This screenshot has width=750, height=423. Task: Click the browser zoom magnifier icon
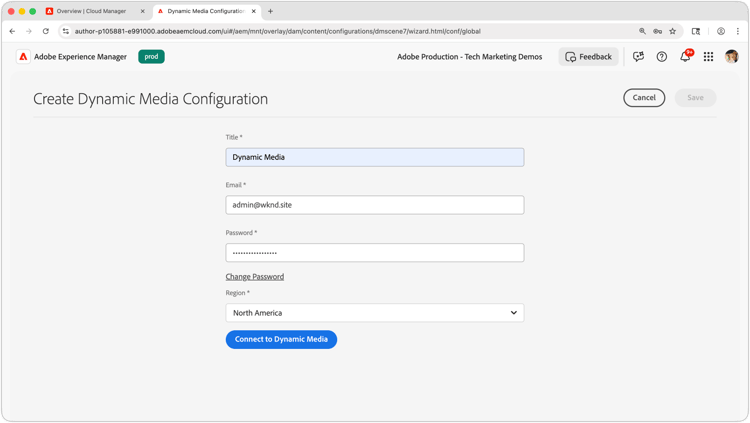642,31
